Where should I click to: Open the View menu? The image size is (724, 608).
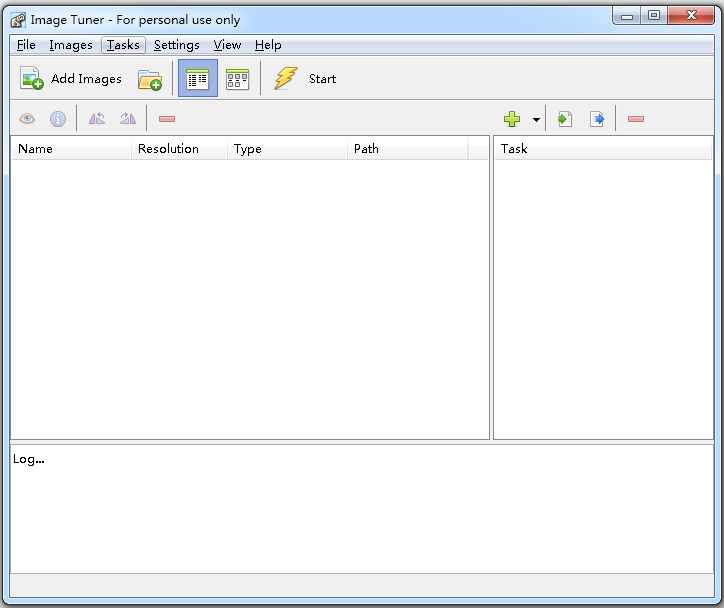click(227, 45)
